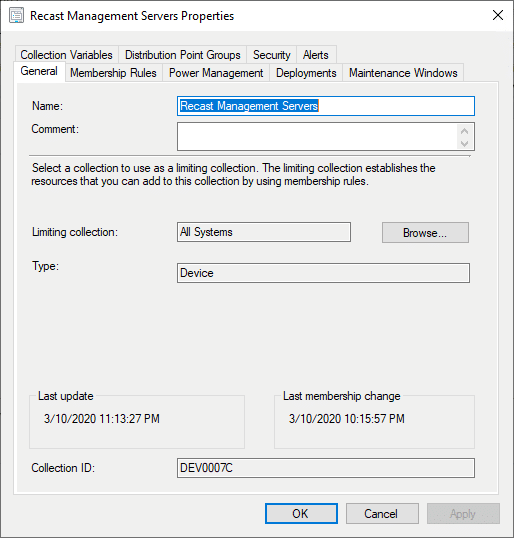The height and width of the screenshot is (538, 514).
Task: Cancel the properties dialog
Action: coord(382,514)
